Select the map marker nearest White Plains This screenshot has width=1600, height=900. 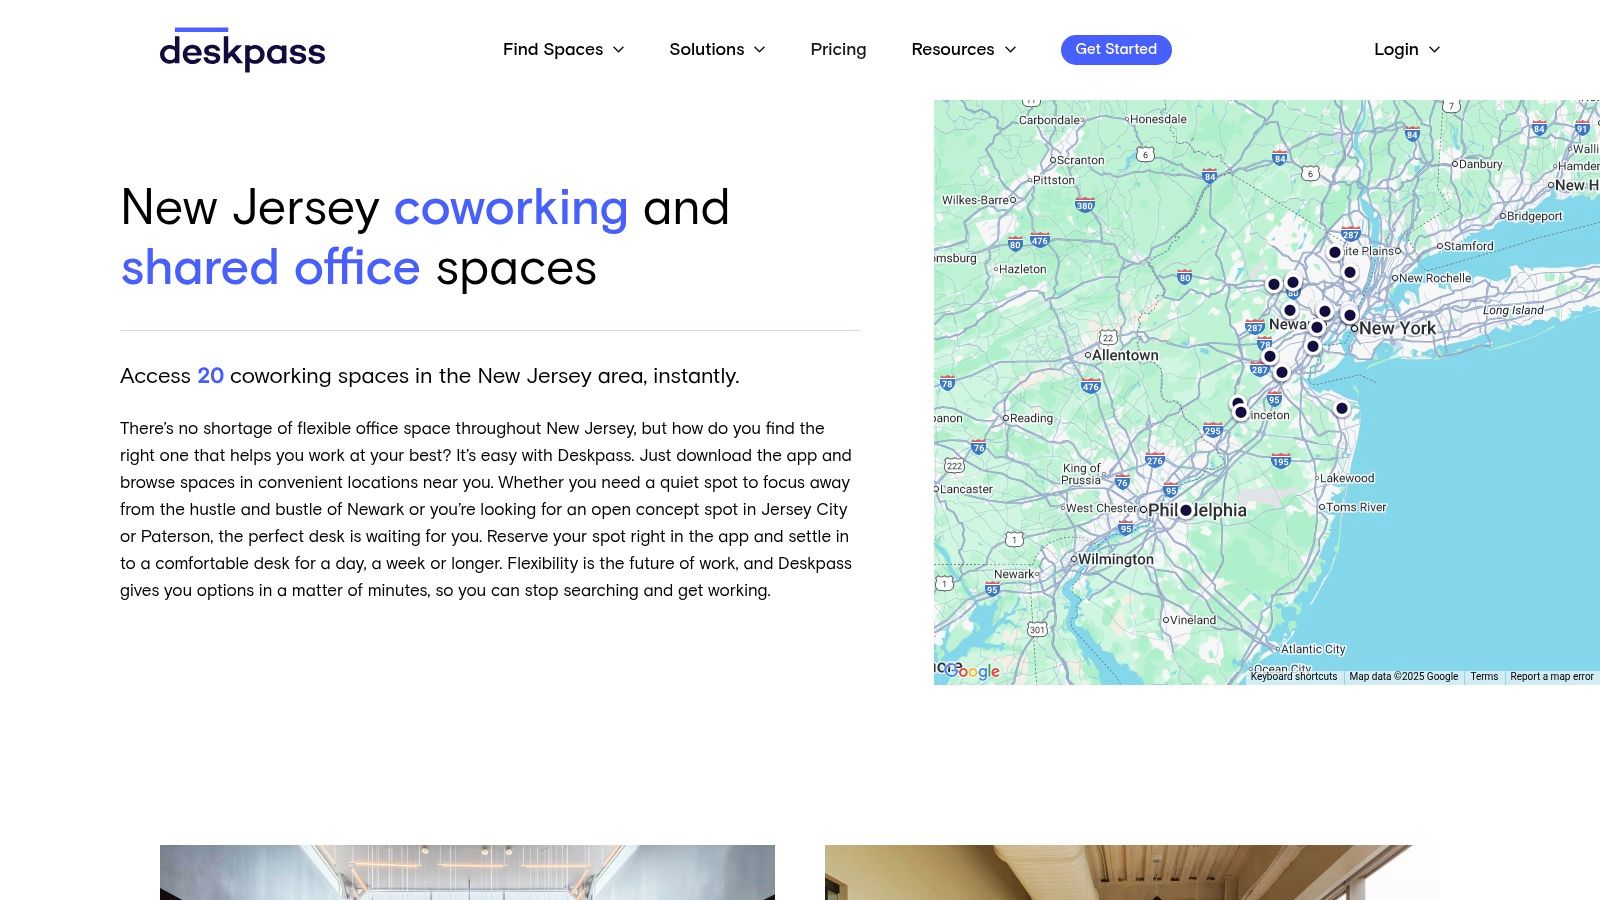1335,252
